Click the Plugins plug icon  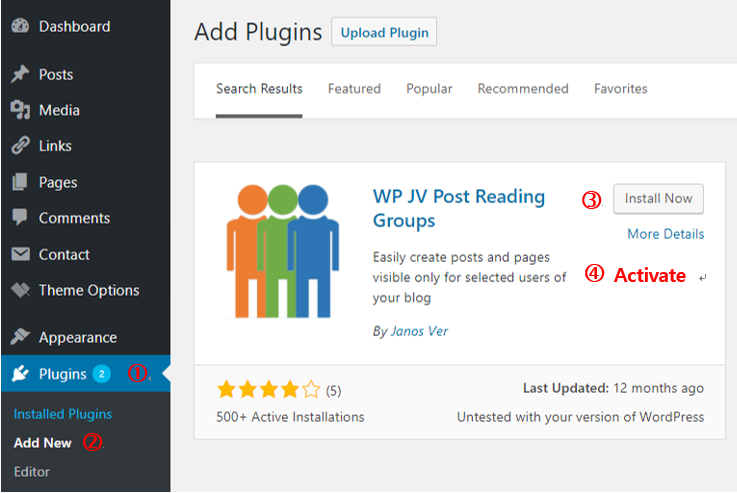20,373
